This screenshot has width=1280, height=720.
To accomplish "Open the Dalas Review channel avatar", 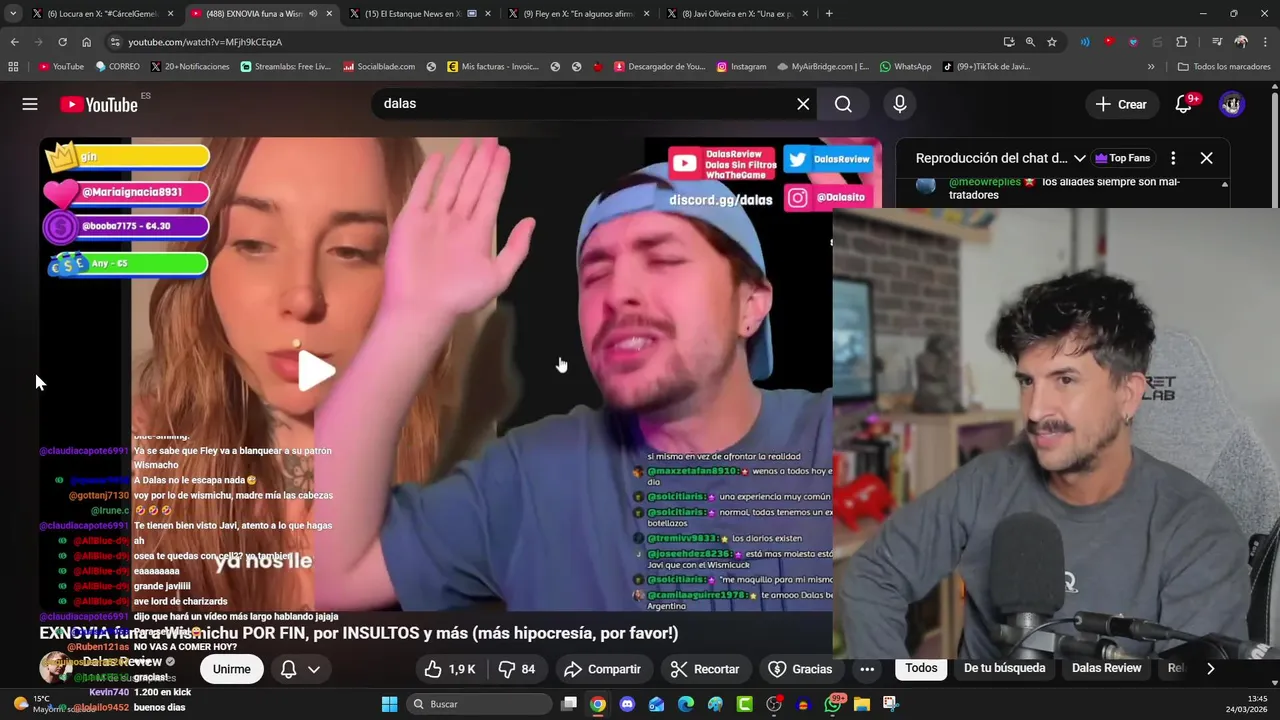I will click(x=55, y=668).
